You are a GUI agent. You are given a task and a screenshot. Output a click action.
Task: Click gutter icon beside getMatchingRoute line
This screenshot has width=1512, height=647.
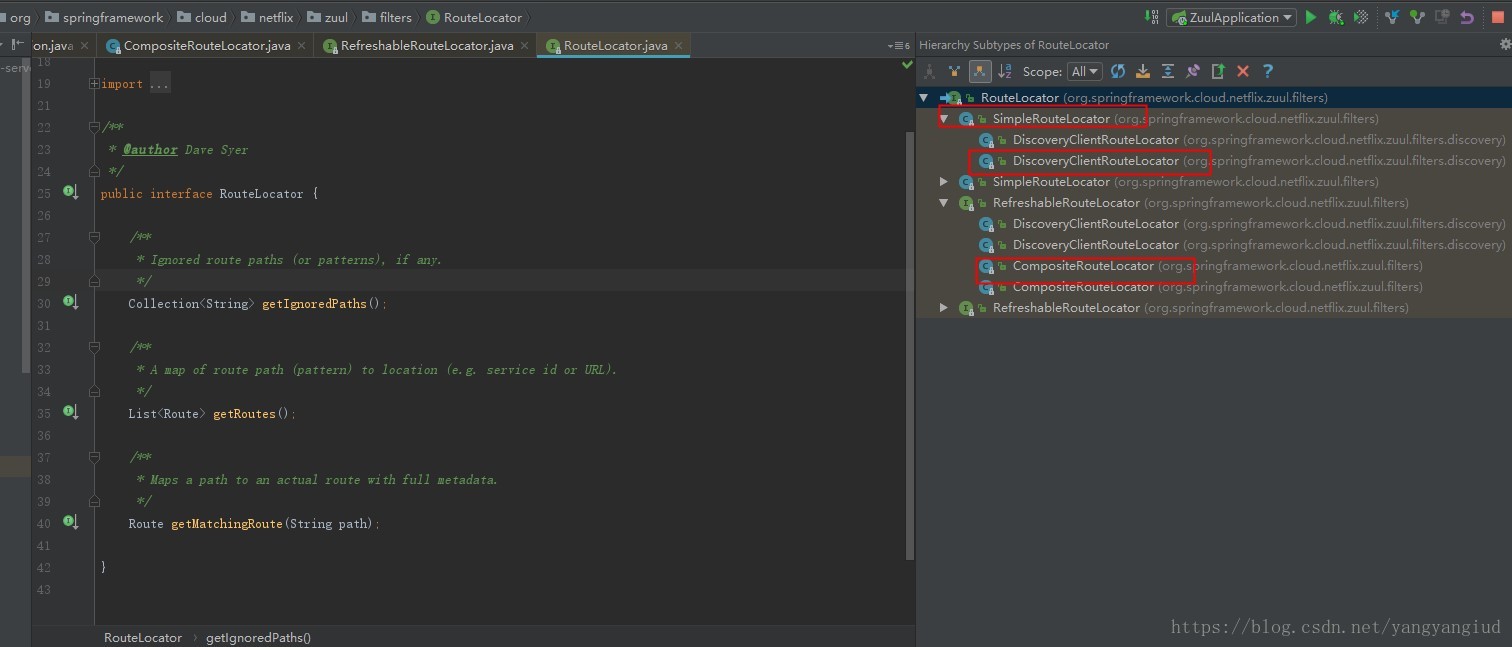coord(70,521)
